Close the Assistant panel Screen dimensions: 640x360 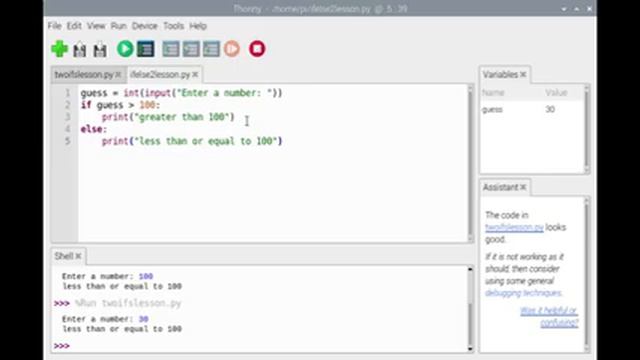click(523, 187)
